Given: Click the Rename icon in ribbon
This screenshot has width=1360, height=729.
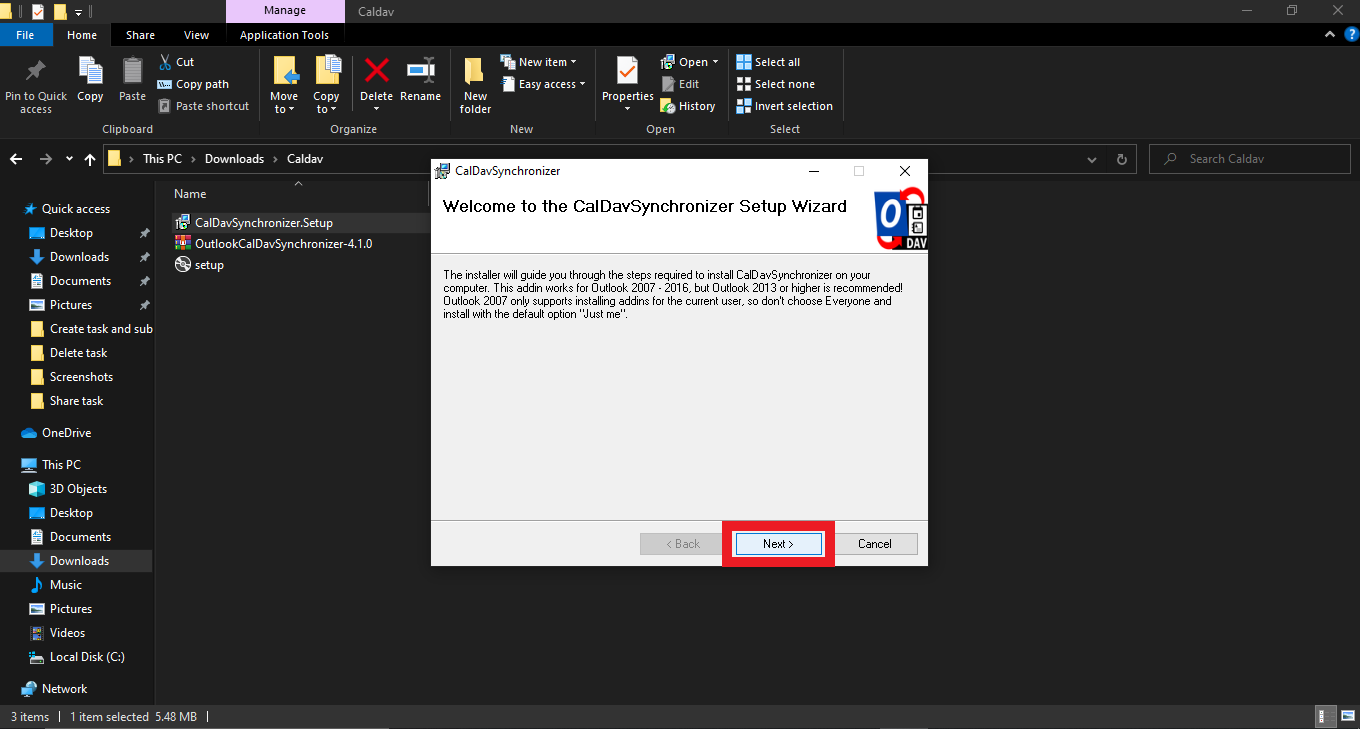Looking at the screenshot, I should [420, 72].
